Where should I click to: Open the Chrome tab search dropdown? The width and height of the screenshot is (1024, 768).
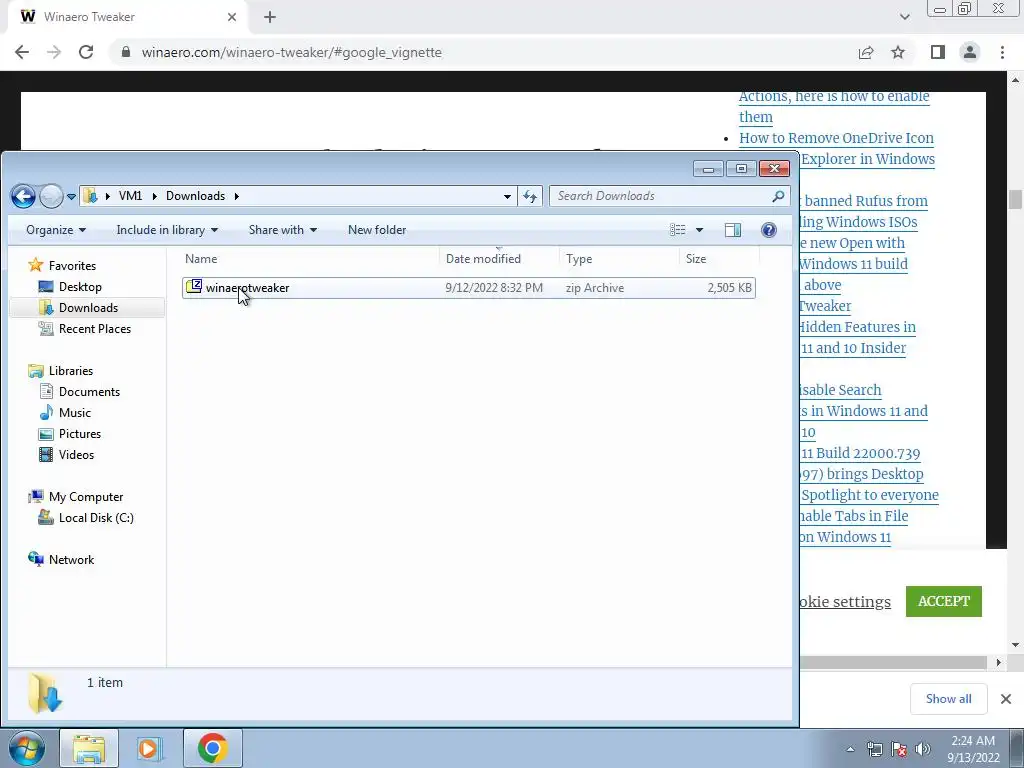[904, 17]
